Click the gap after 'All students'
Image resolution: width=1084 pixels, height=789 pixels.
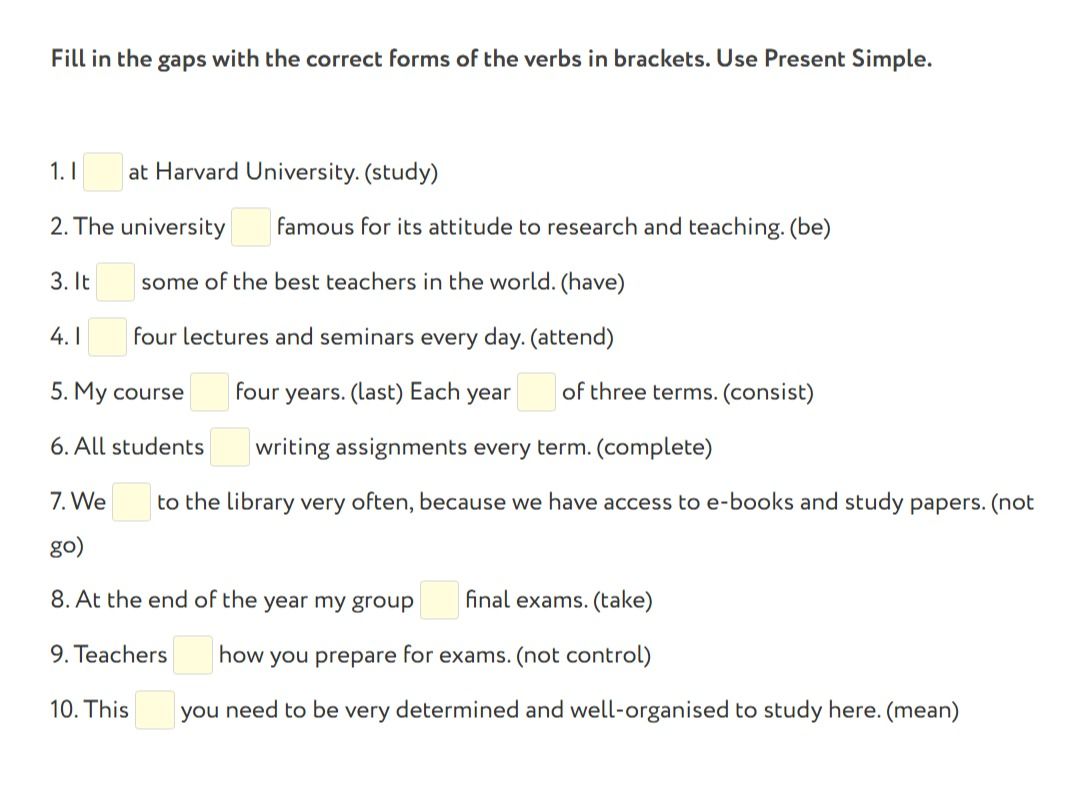point(230,447)
